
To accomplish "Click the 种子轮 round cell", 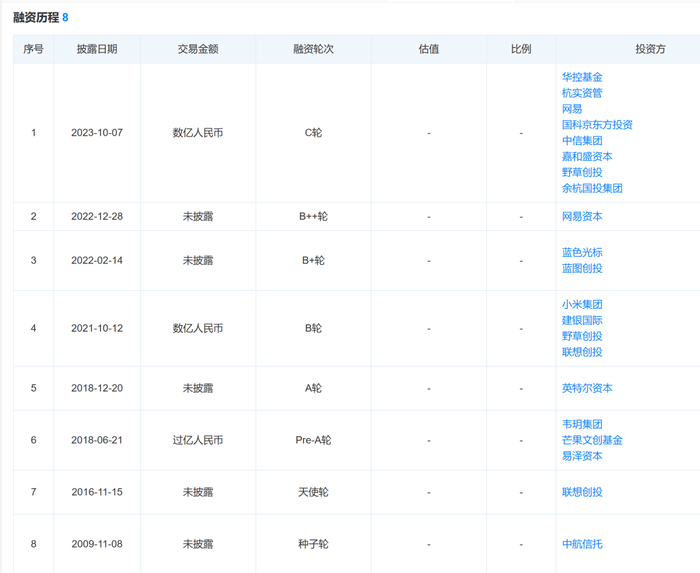I will click(x=313, y=544).
